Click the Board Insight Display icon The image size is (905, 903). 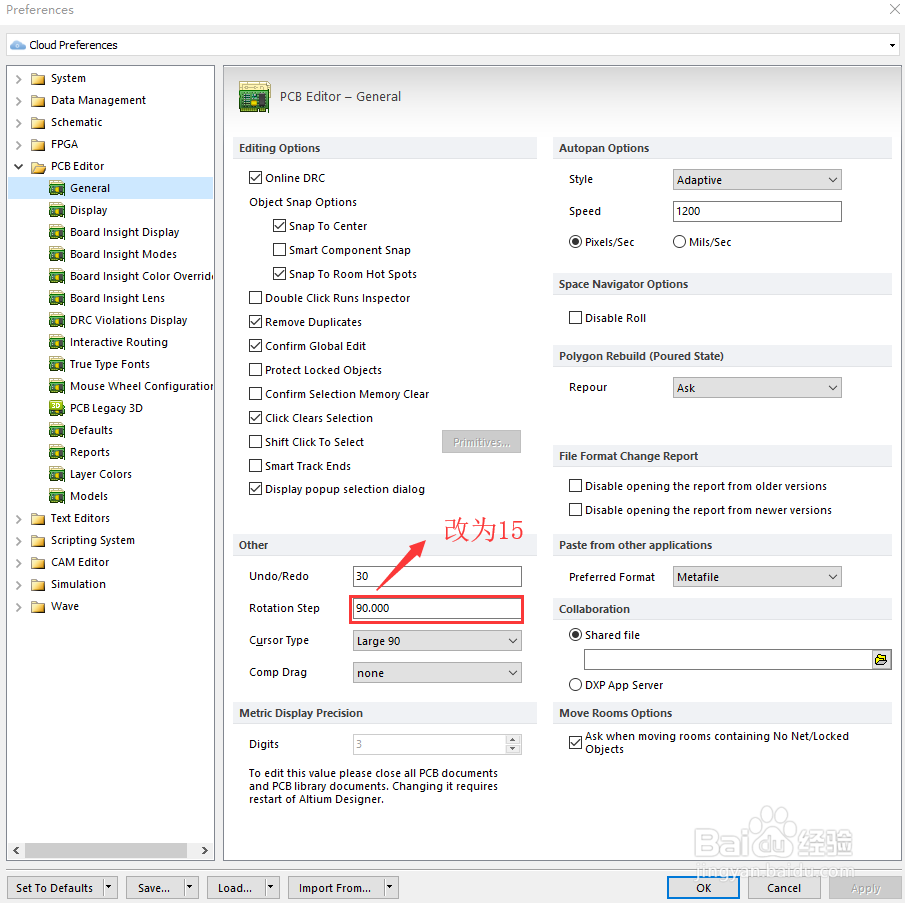point(57,232)
